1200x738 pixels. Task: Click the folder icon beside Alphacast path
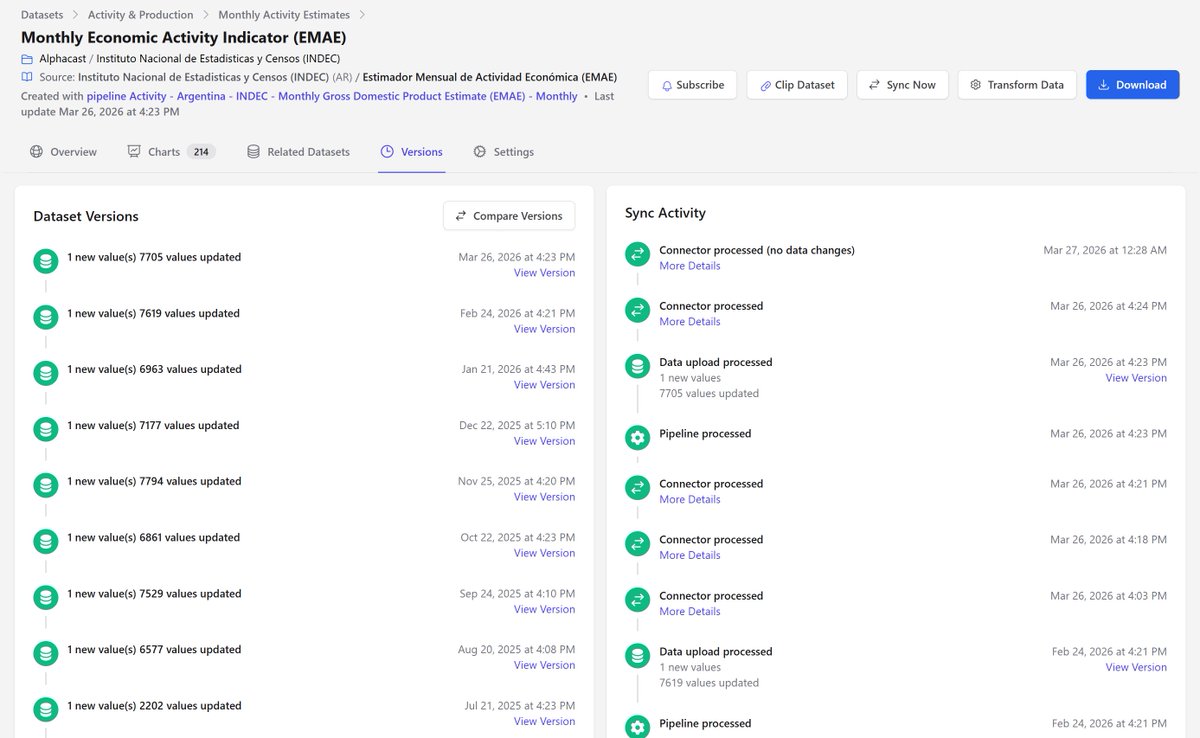pos(27,59)
